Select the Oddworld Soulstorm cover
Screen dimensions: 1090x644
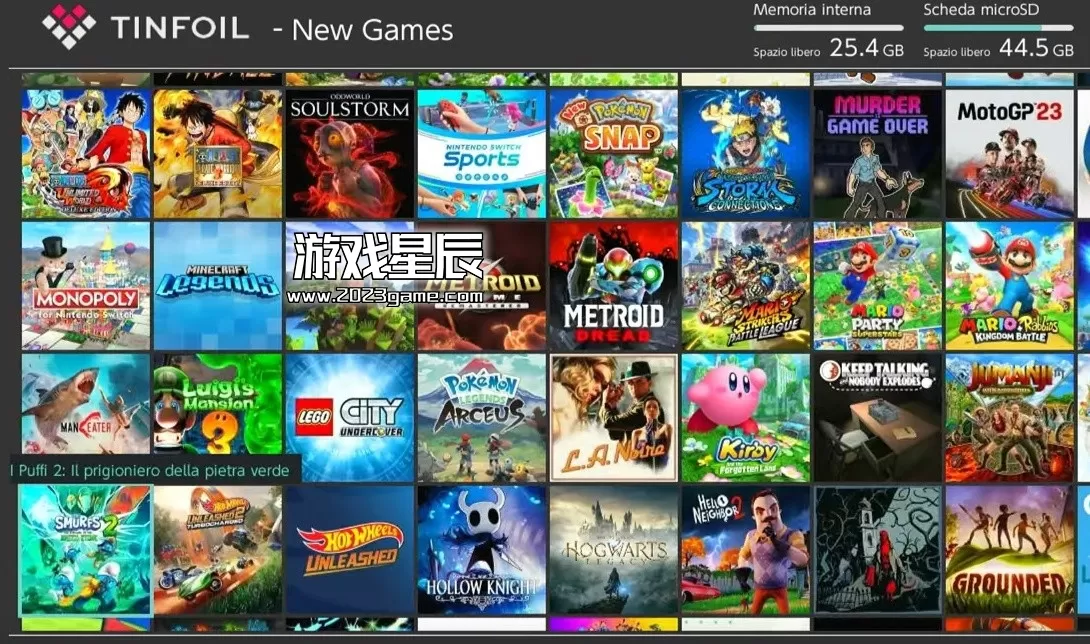pos(350,154)
